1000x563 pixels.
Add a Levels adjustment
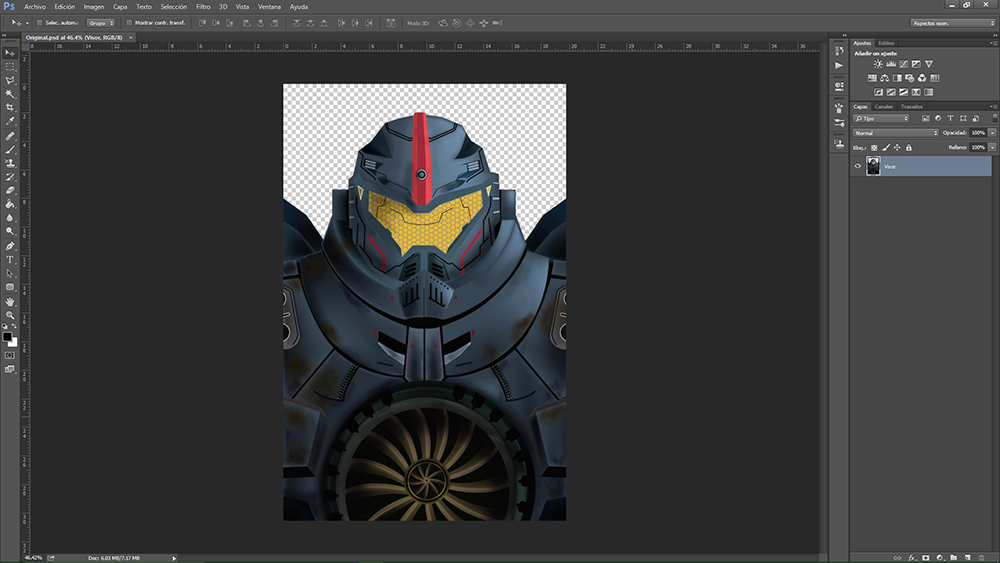[x=891, y=64]
